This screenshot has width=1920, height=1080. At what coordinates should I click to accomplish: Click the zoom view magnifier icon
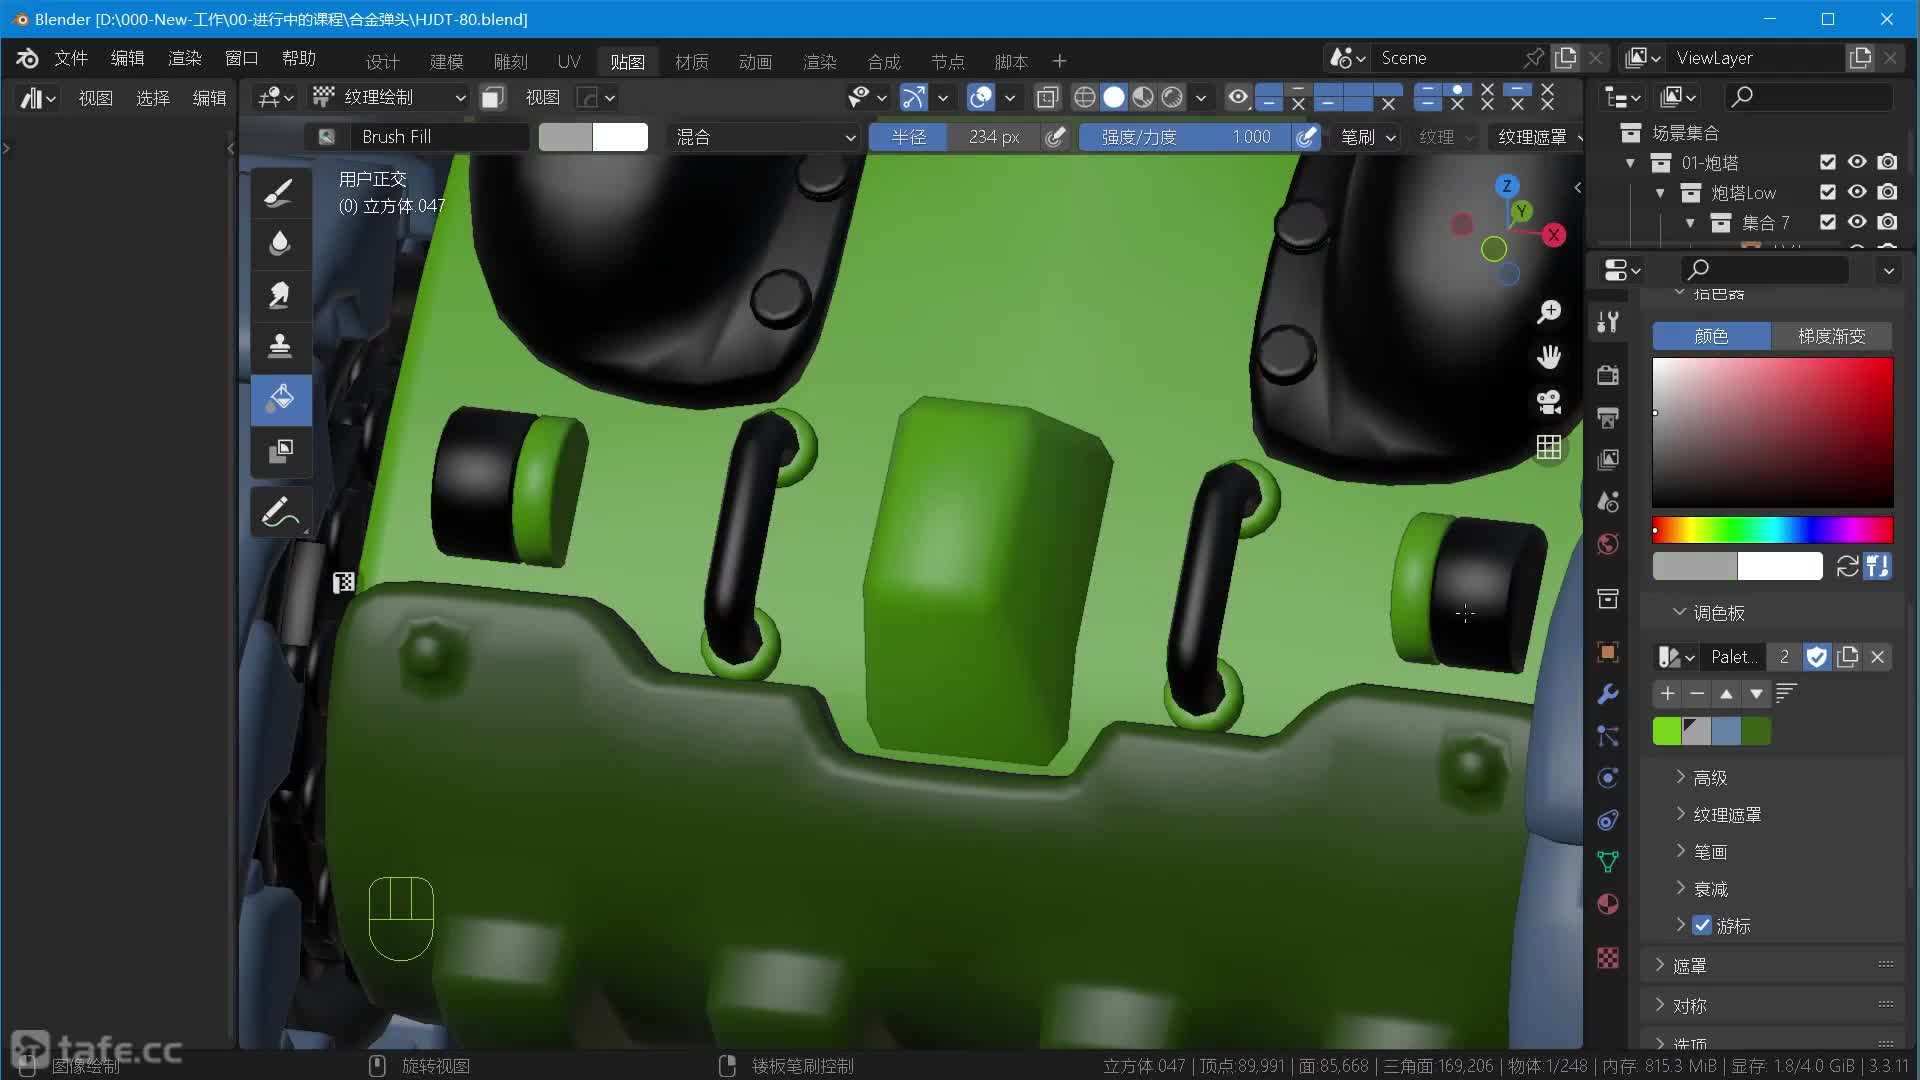(1549, 312)
